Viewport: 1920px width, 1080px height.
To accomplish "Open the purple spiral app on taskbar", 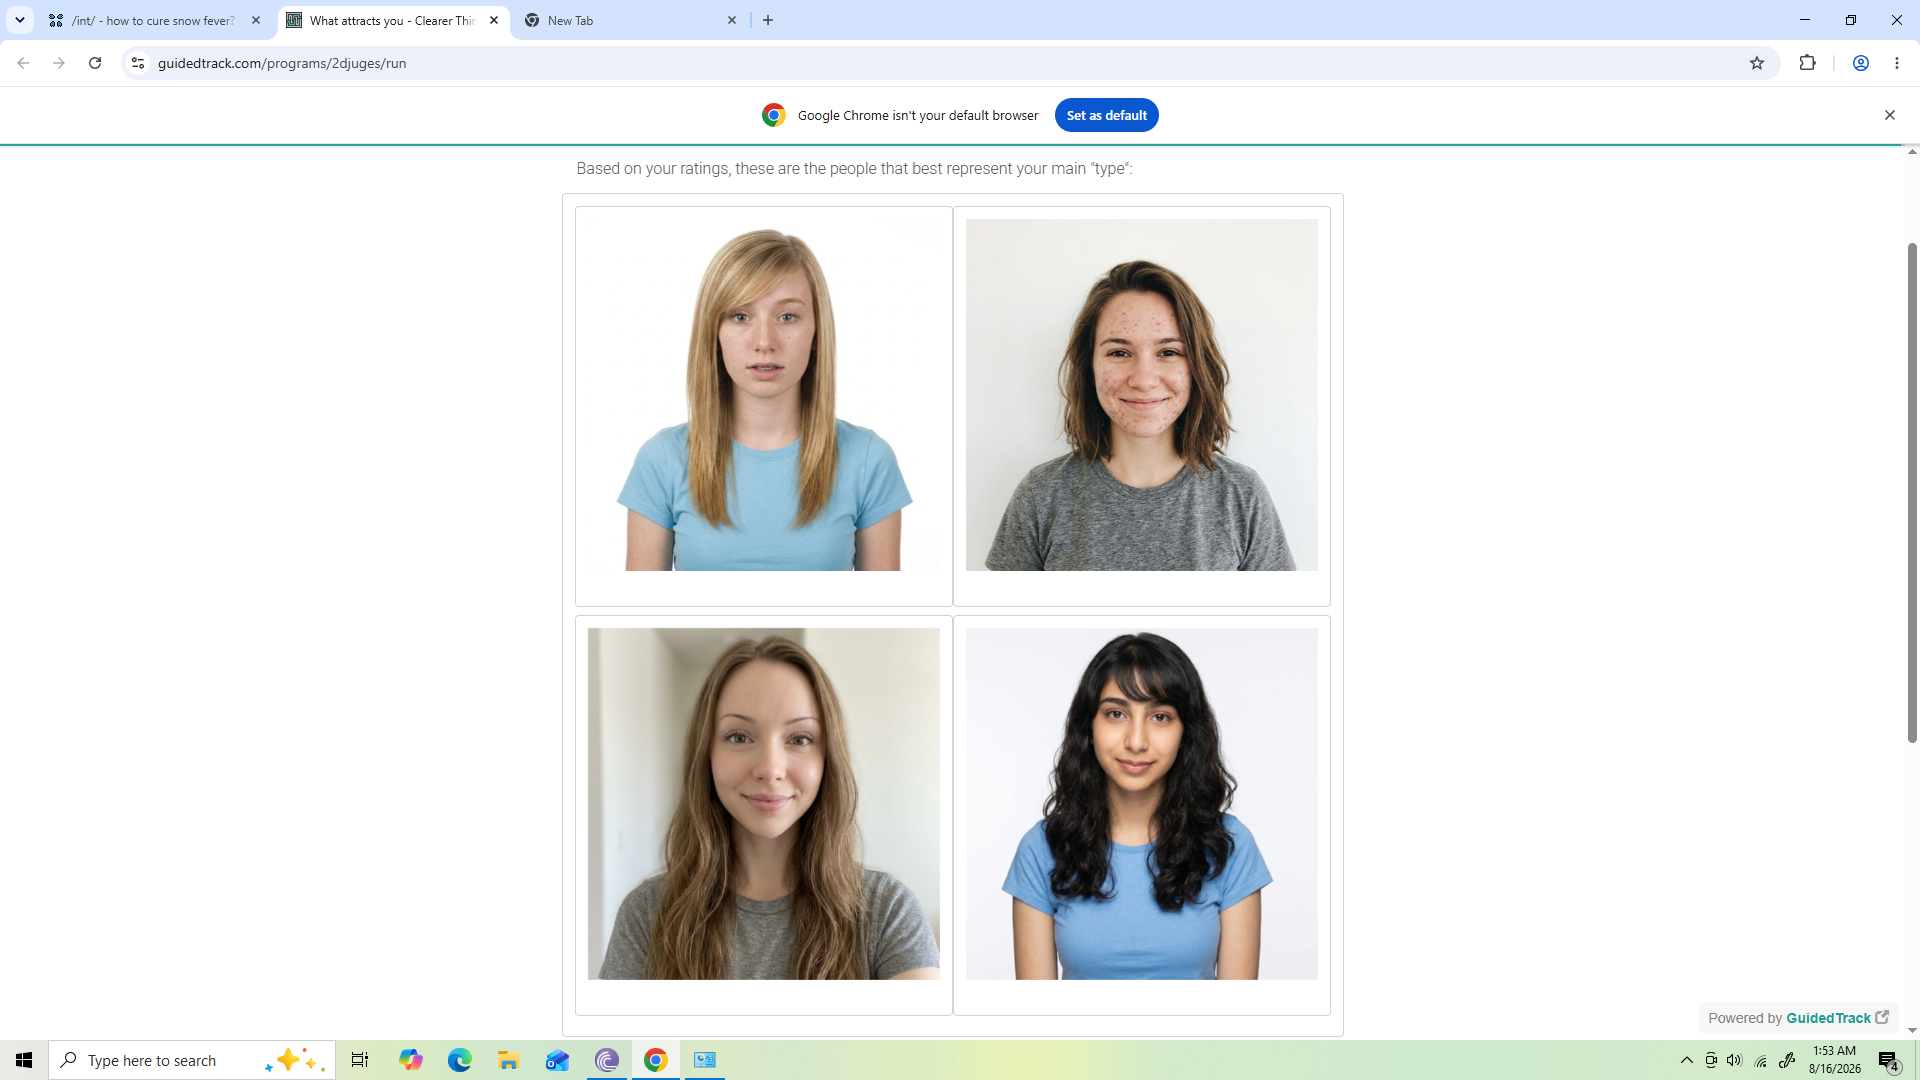I will [x=607, y=1060].
